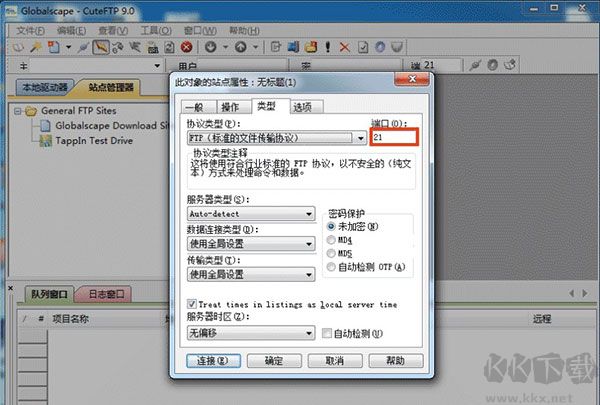Open the 协议类型 dropdown
The image size is (600, 405).
277,138
